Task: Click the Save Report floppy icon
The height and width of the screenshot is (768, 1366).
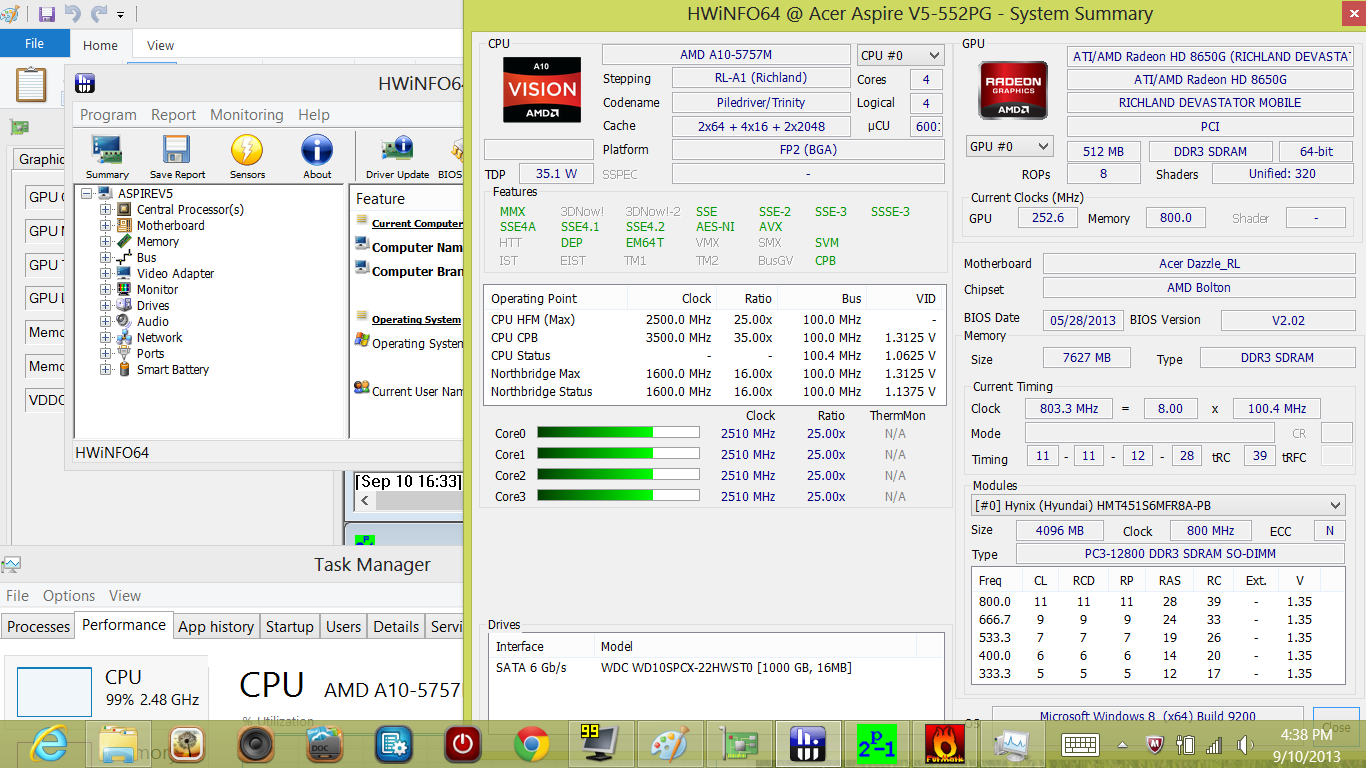Action: [177, 157]
